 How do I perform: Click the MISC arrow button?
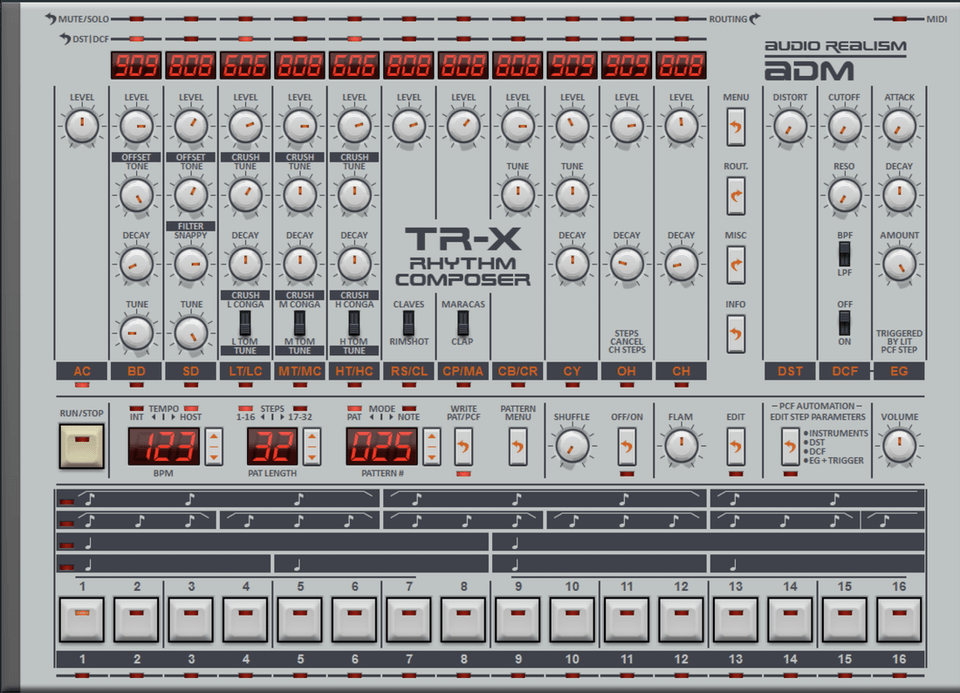(x=735, y=265)
